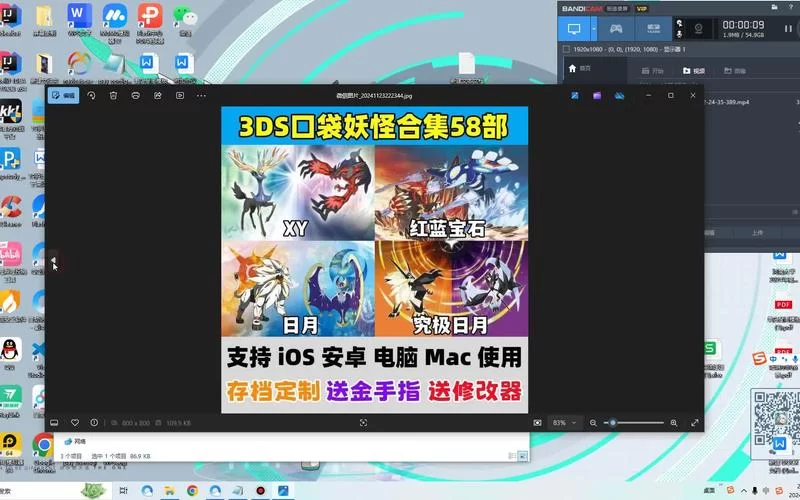Open Chrome from the taskbar
Image resolution: width=800 pixels, height=500 pixels.
192,491
